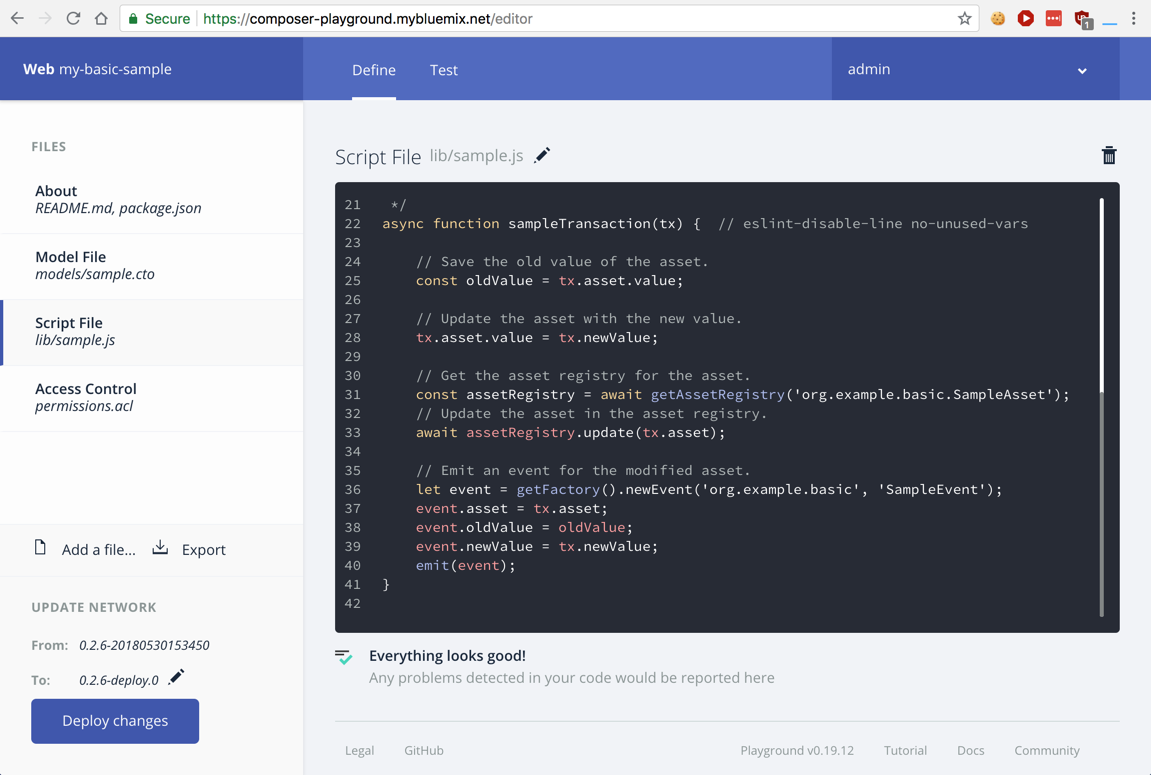Screen dimensions: 1151x775
Task: Open the Docs footer link
Action: pyautogui.click(x=970, y=750)
